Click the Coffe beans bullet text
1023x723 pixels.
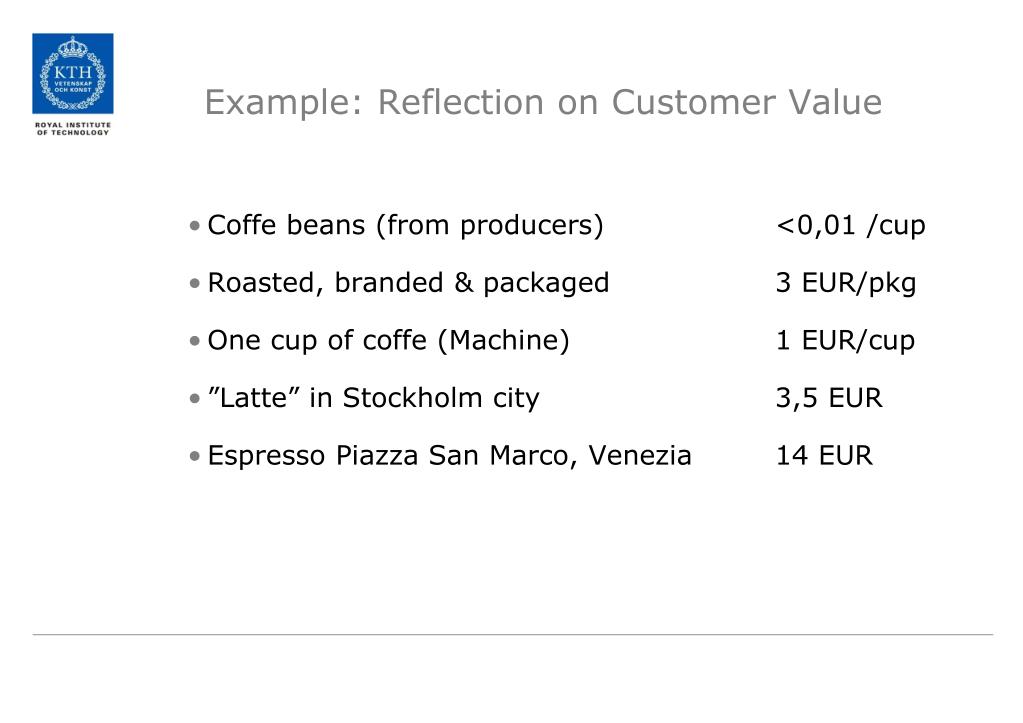pos(405,226)
